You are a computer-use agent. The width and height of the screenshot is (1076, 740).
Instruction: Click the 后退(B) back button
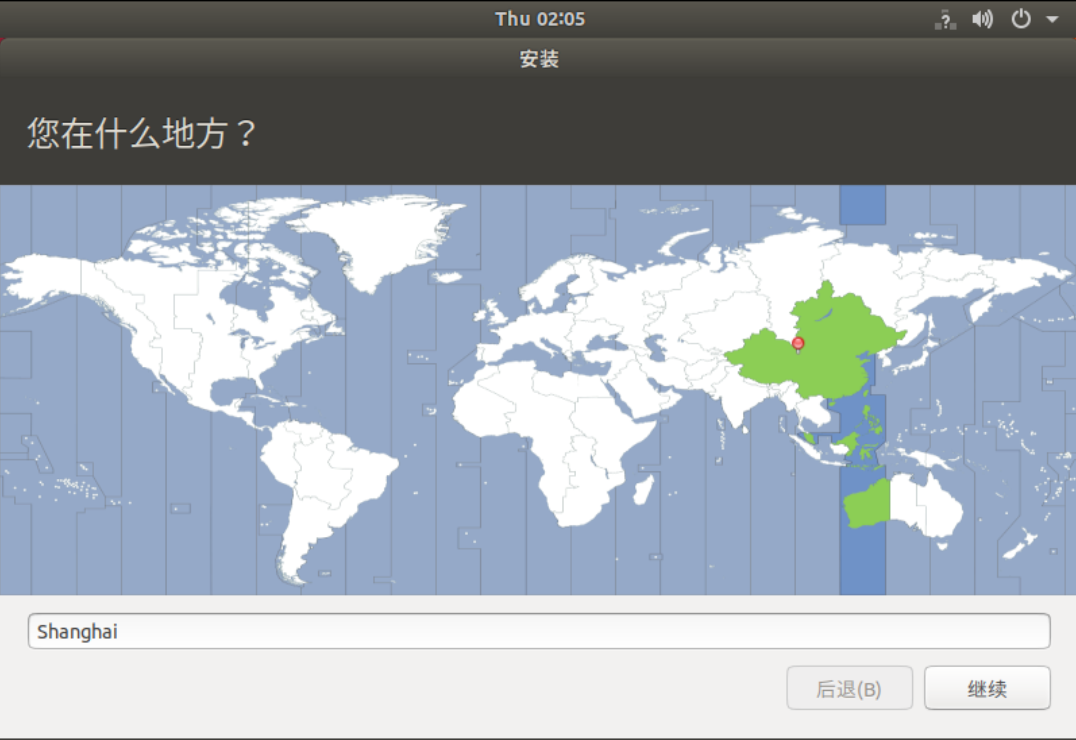850,688
